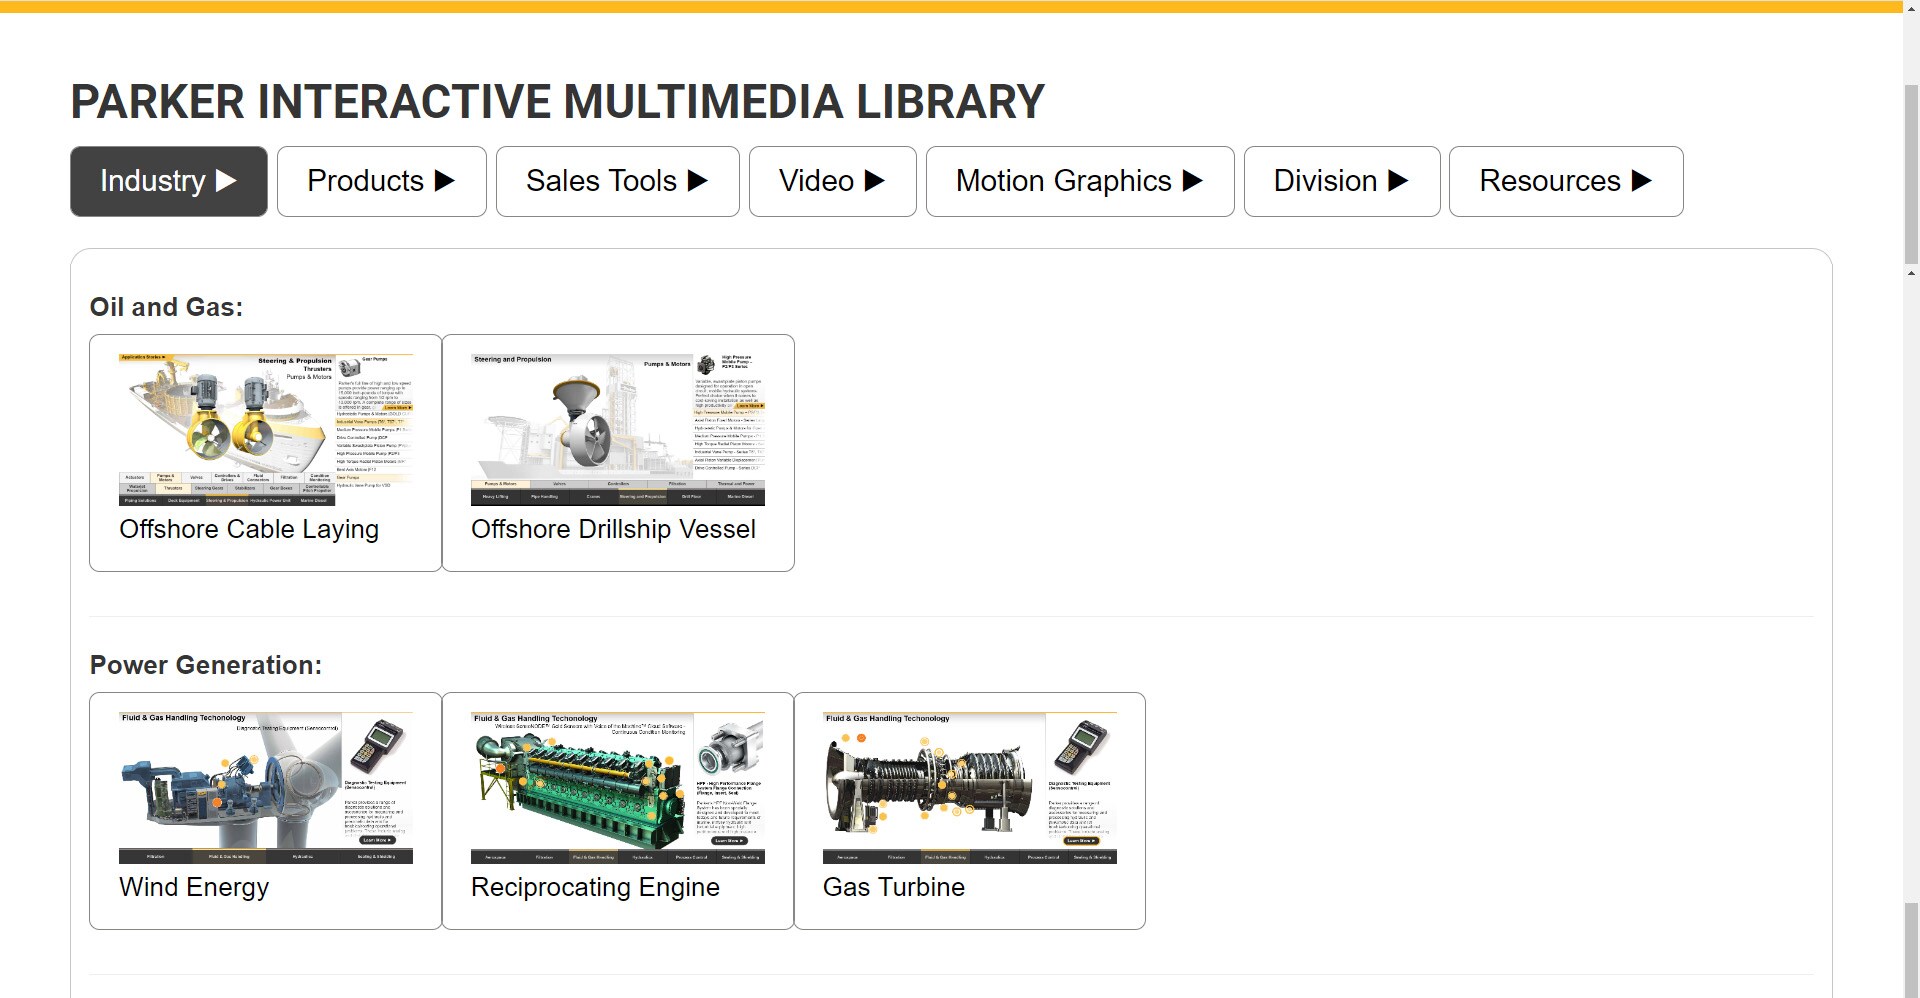The image size is (1920, 998).
Task: Click the arrow icon on the Resources button
Action: coord(1642,181)
